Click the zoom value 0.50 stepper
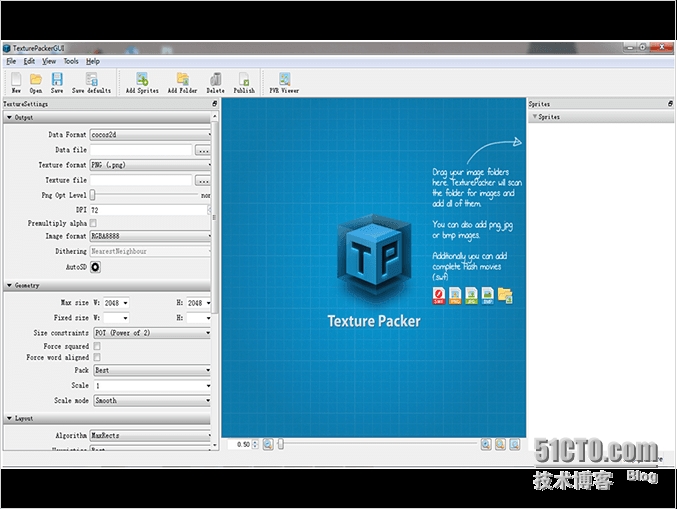Viewport: 677px width, 509px height. click(255, 444)
